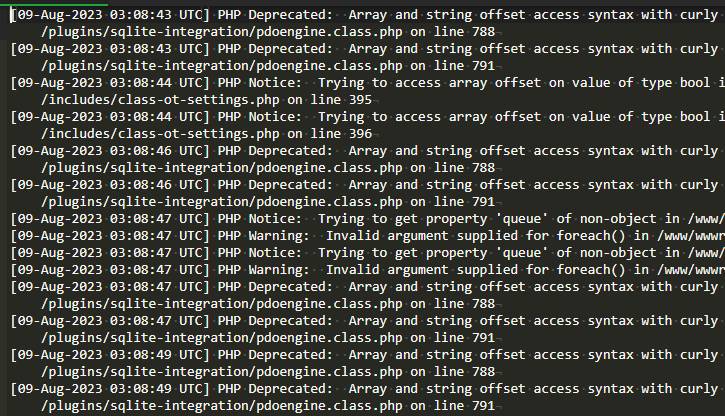The height and width of the screenshot is (416, 725).
Task: Click the first 03:08:46 PHP Deprecated entry
Action: (x=360, y=150)
